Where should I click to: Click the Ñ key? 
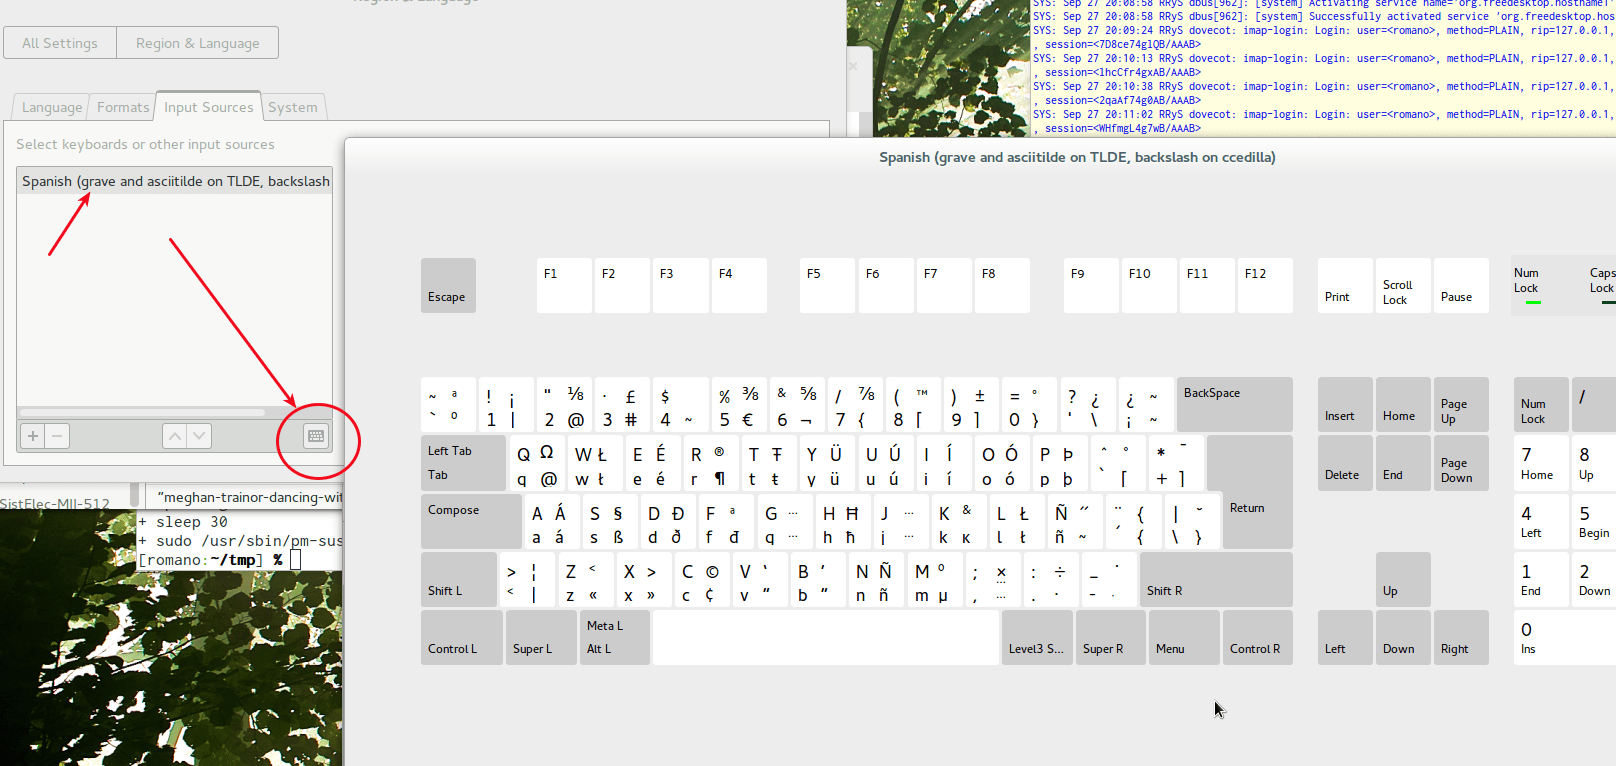(1074, 521)
